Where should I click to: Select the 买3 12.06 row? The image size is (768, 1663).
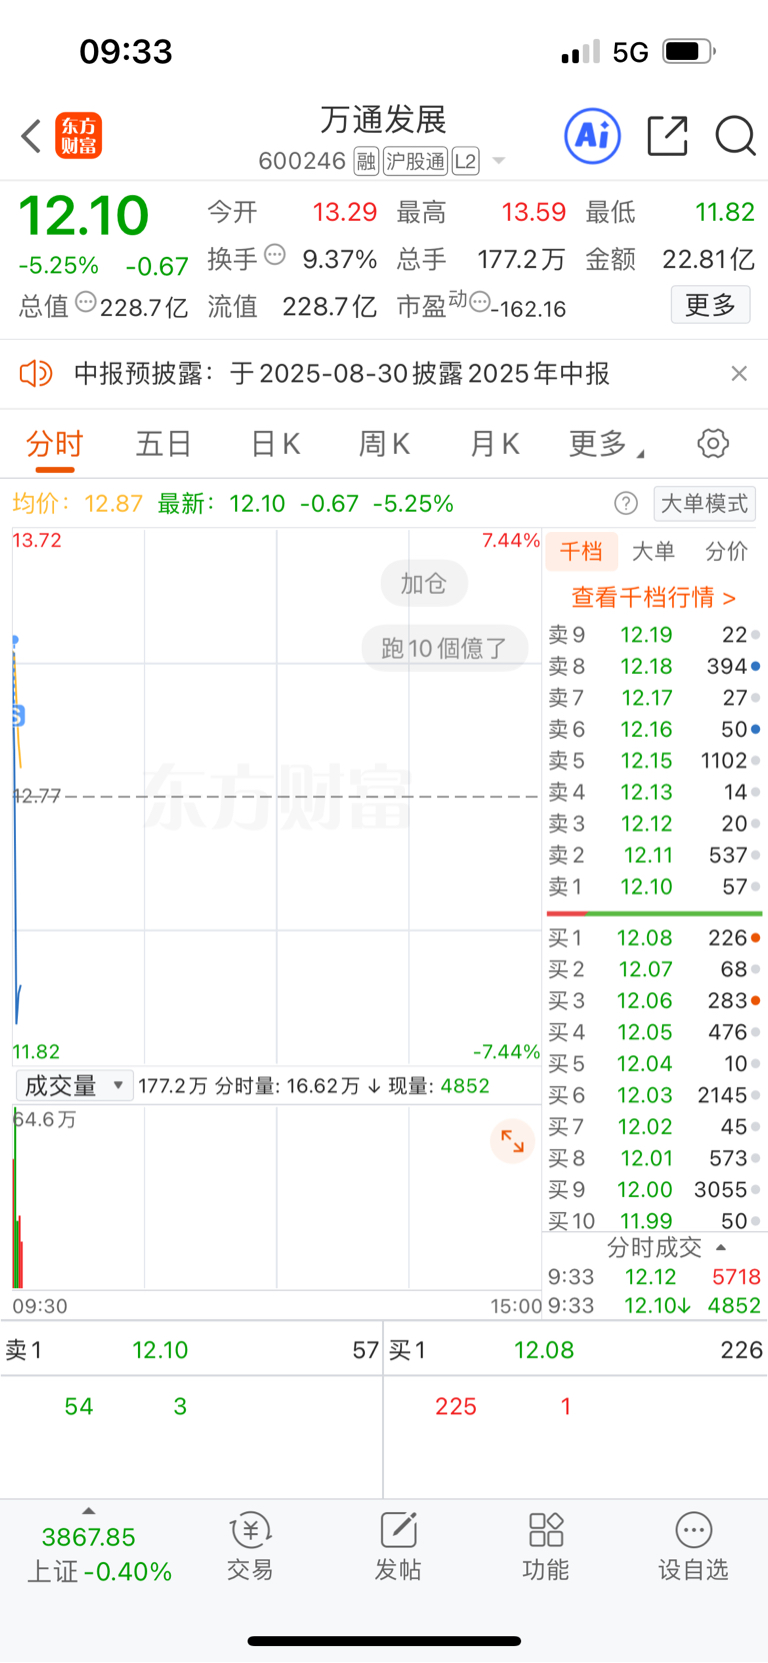coord(654,1001)
